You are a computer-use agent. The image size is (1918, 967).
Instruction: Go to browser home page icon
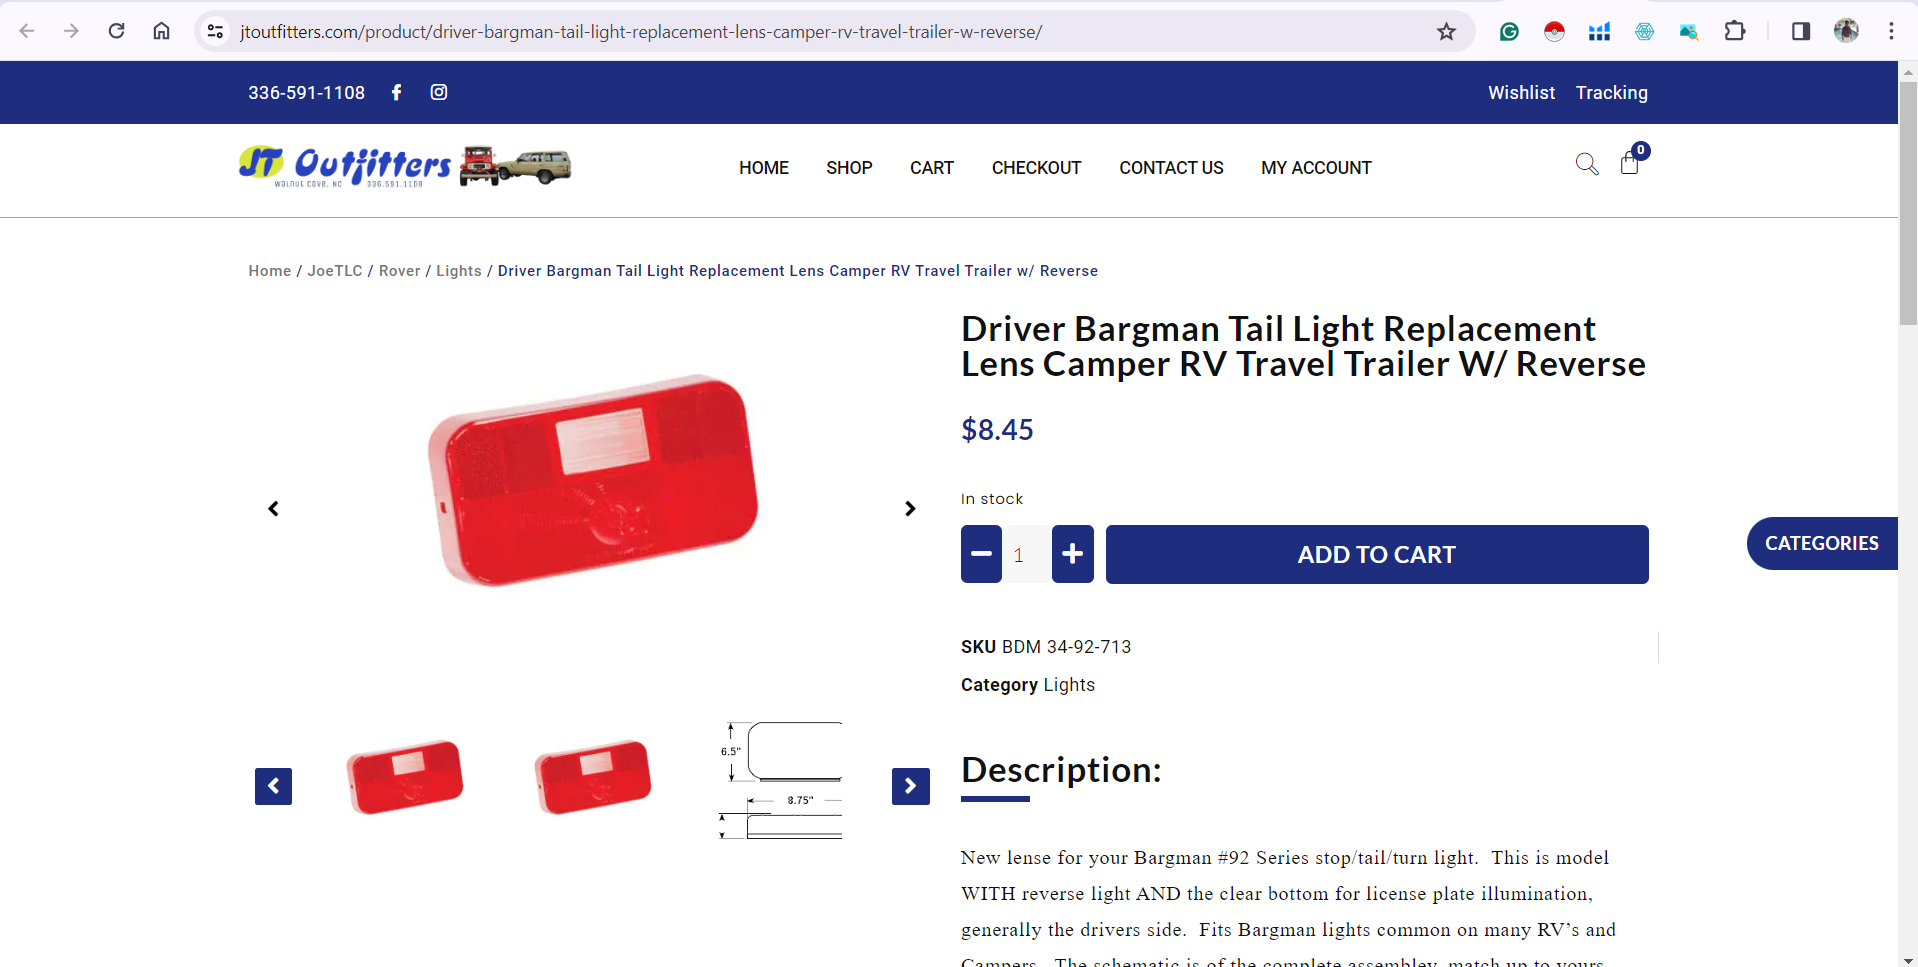(161, 31)
